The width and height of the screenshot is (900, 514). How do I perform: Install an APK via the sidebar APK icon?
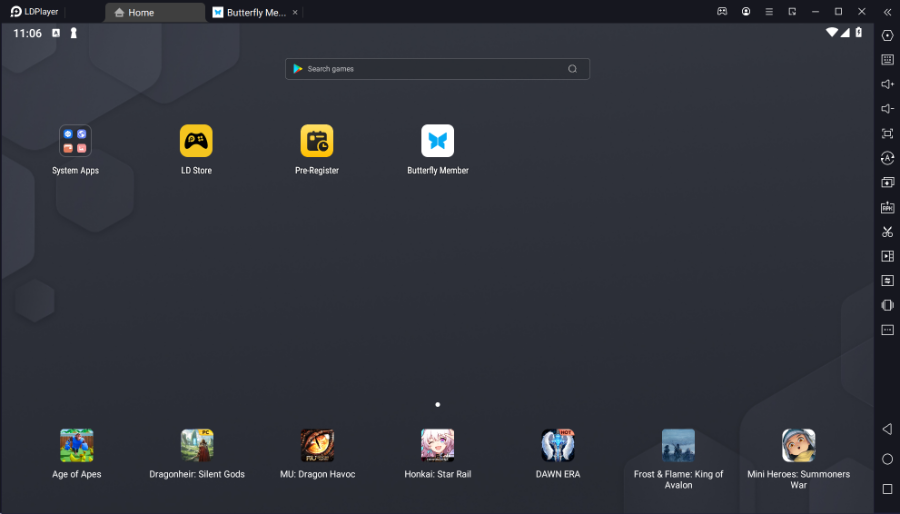[x=887, y=207]
